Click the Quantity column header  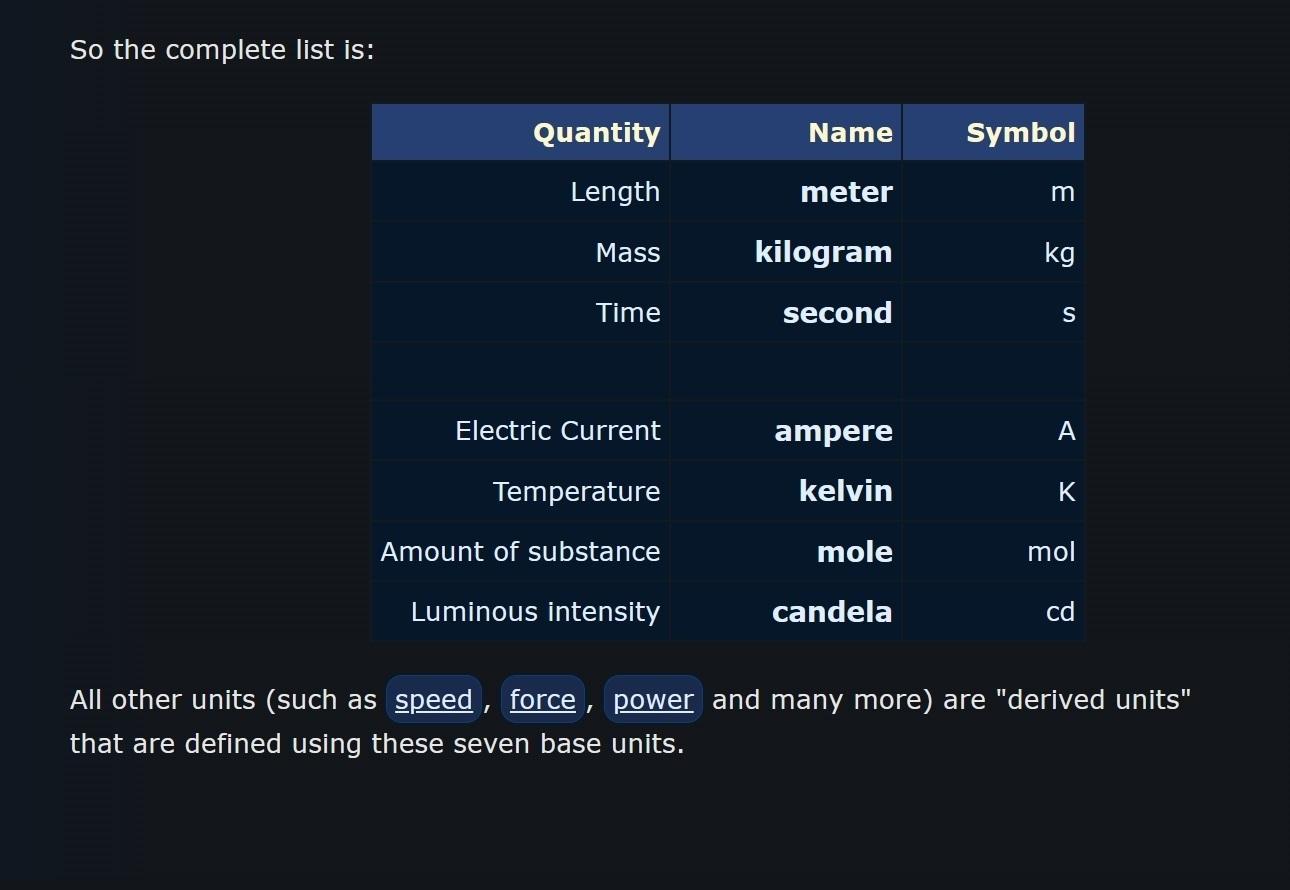596,133
